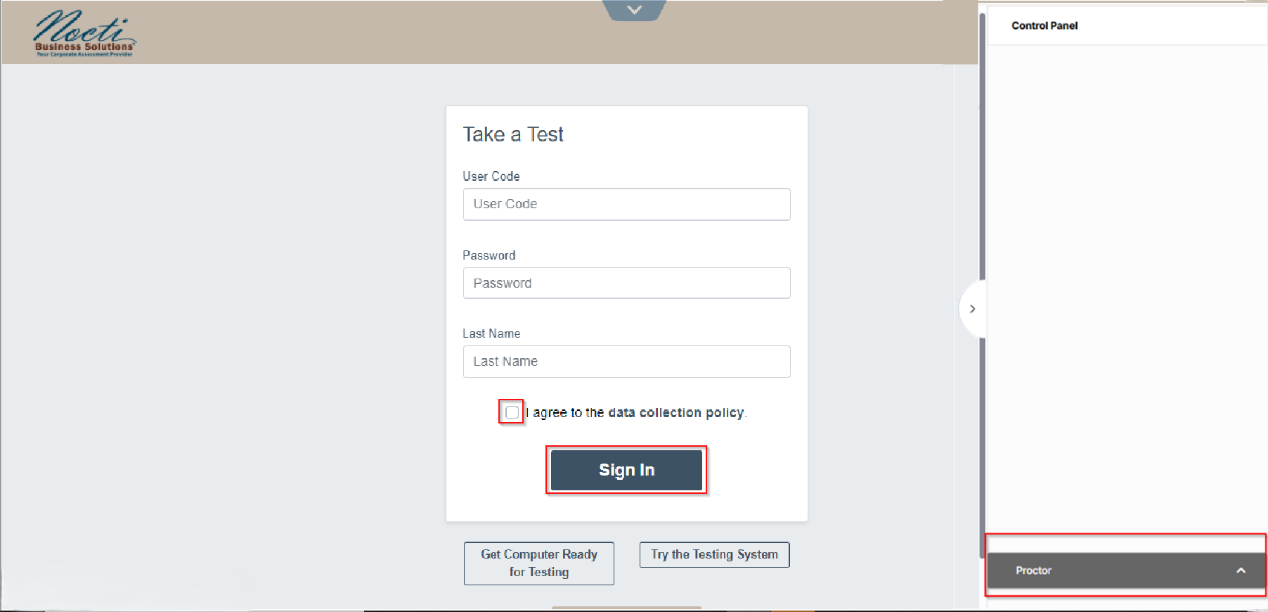The height and width of the screenshot is (612, 1268).
Task: Click the Nocti Business Solutions logo
Action: tap(85, 33)
